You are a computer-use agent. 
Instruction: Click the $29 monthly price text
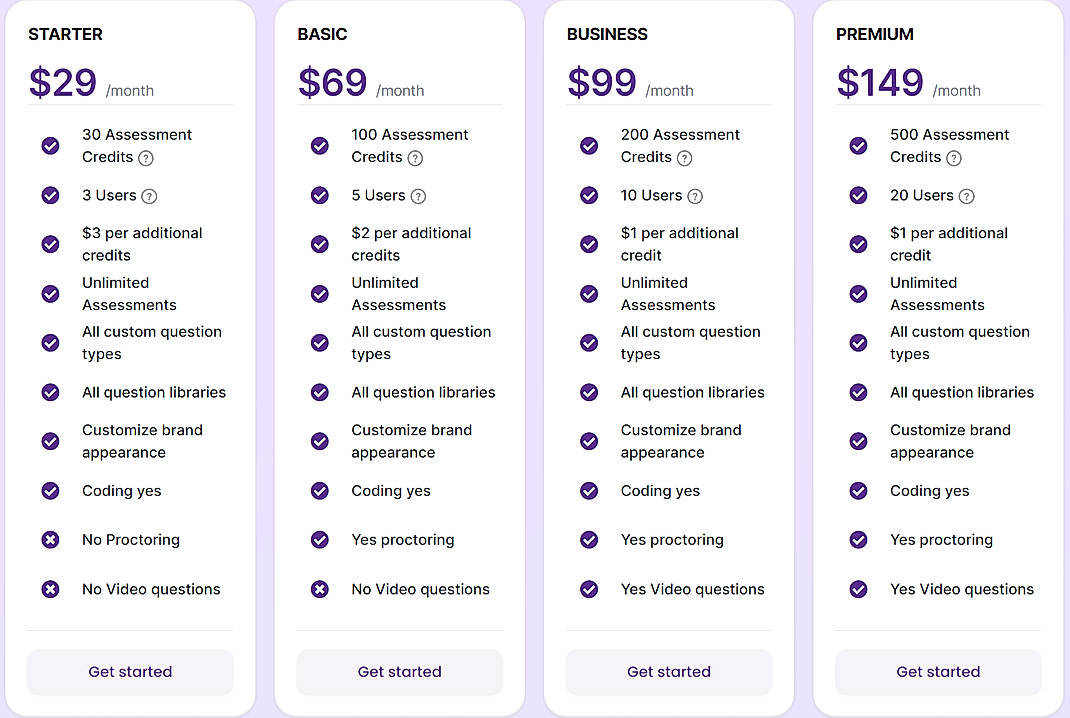[x=62, y=83]
